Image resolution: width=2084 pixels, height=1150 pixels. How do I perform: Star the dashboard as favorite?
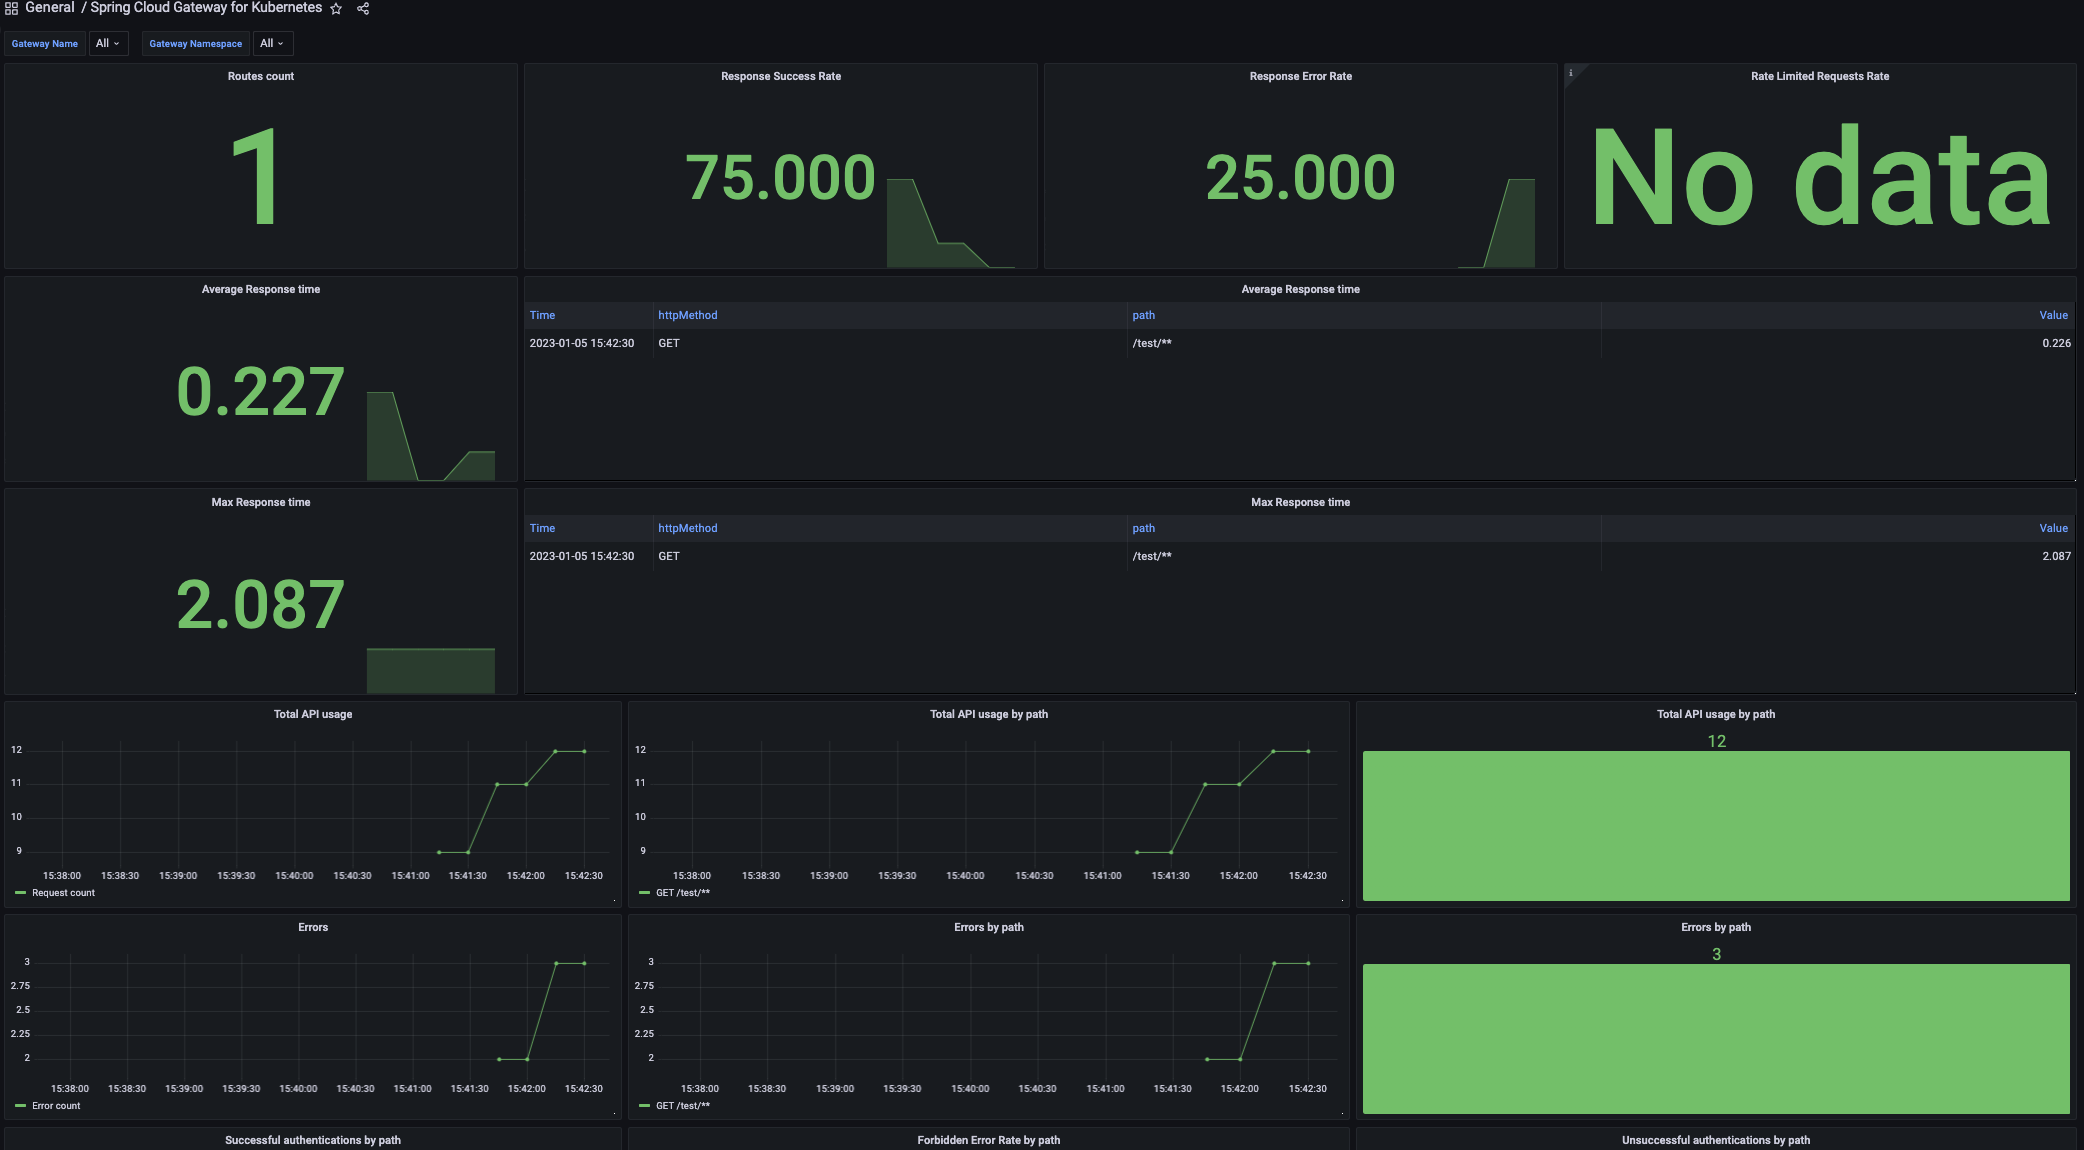pos(336,8)
